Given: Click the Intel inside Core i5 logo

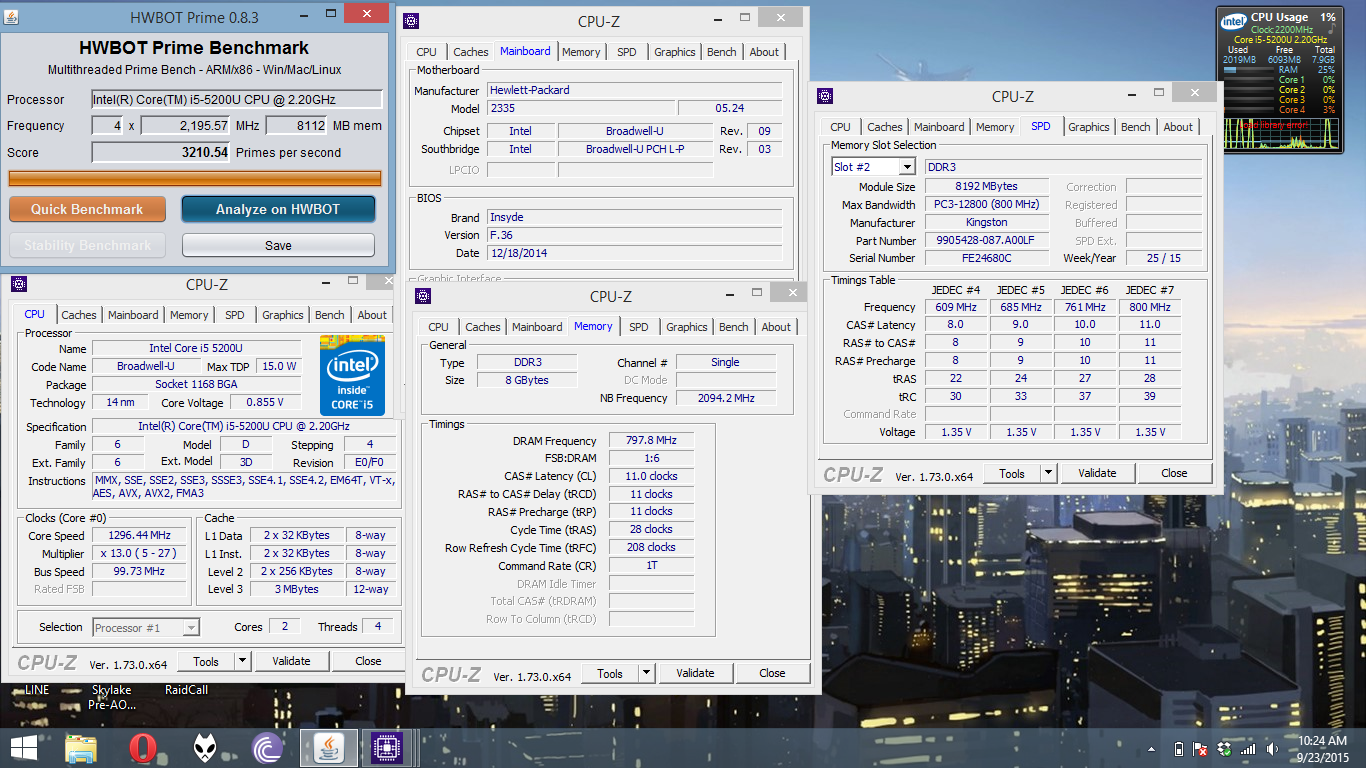Looking at the screenshot, I should pos(352,375).
